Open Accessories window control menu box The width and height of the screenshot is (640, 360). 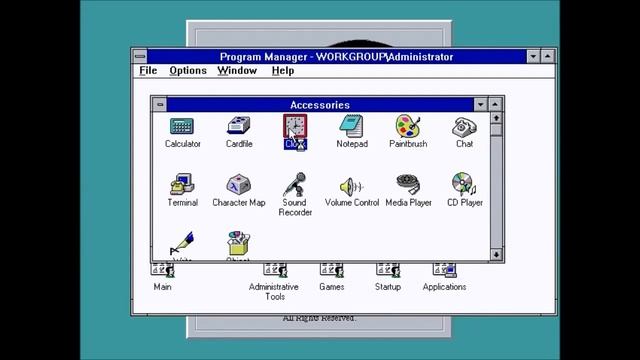[160, 105]
